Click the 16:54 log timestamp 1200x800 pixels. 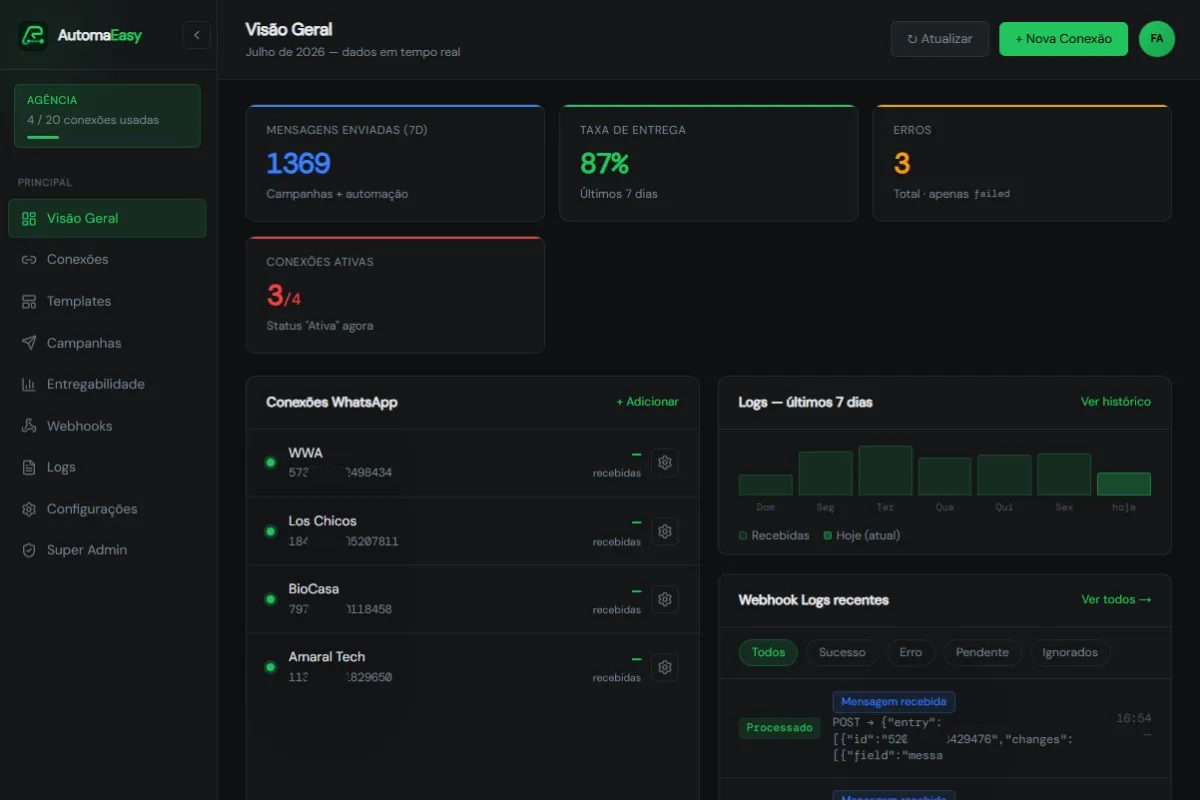coord(1134,718)
